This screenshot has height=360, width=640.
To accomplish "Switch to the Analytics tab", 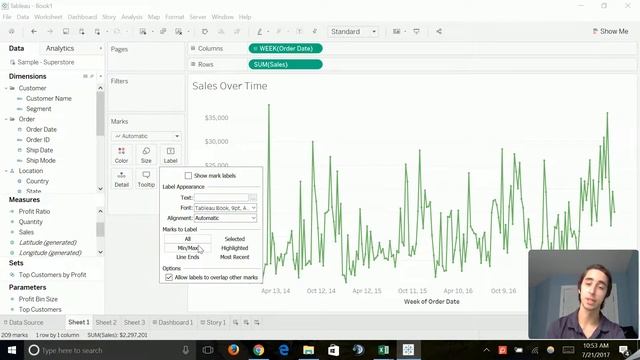I will (60, 48).
